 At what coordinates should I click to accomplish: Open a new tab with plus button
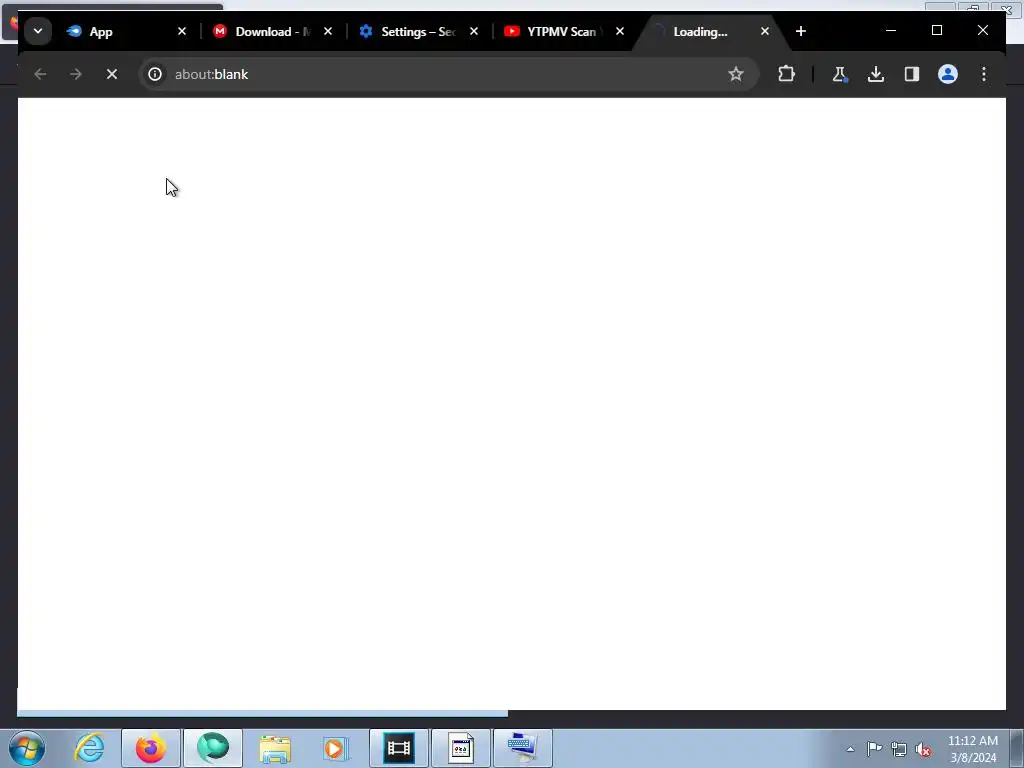tap(801, 31)
